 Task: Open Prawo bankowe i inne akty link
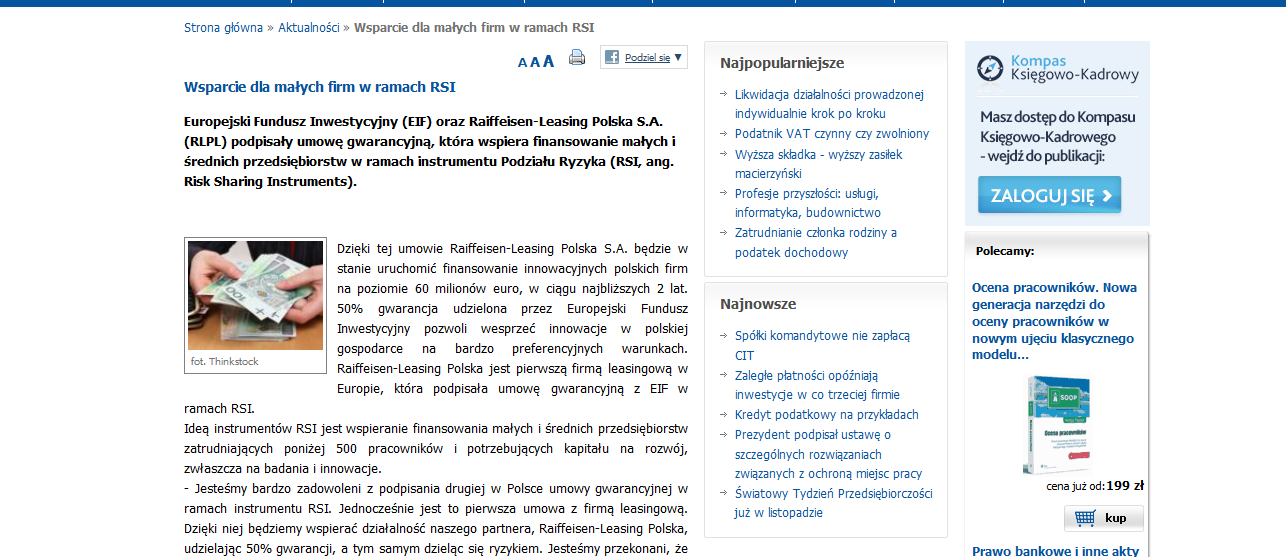click(1055, 550)
